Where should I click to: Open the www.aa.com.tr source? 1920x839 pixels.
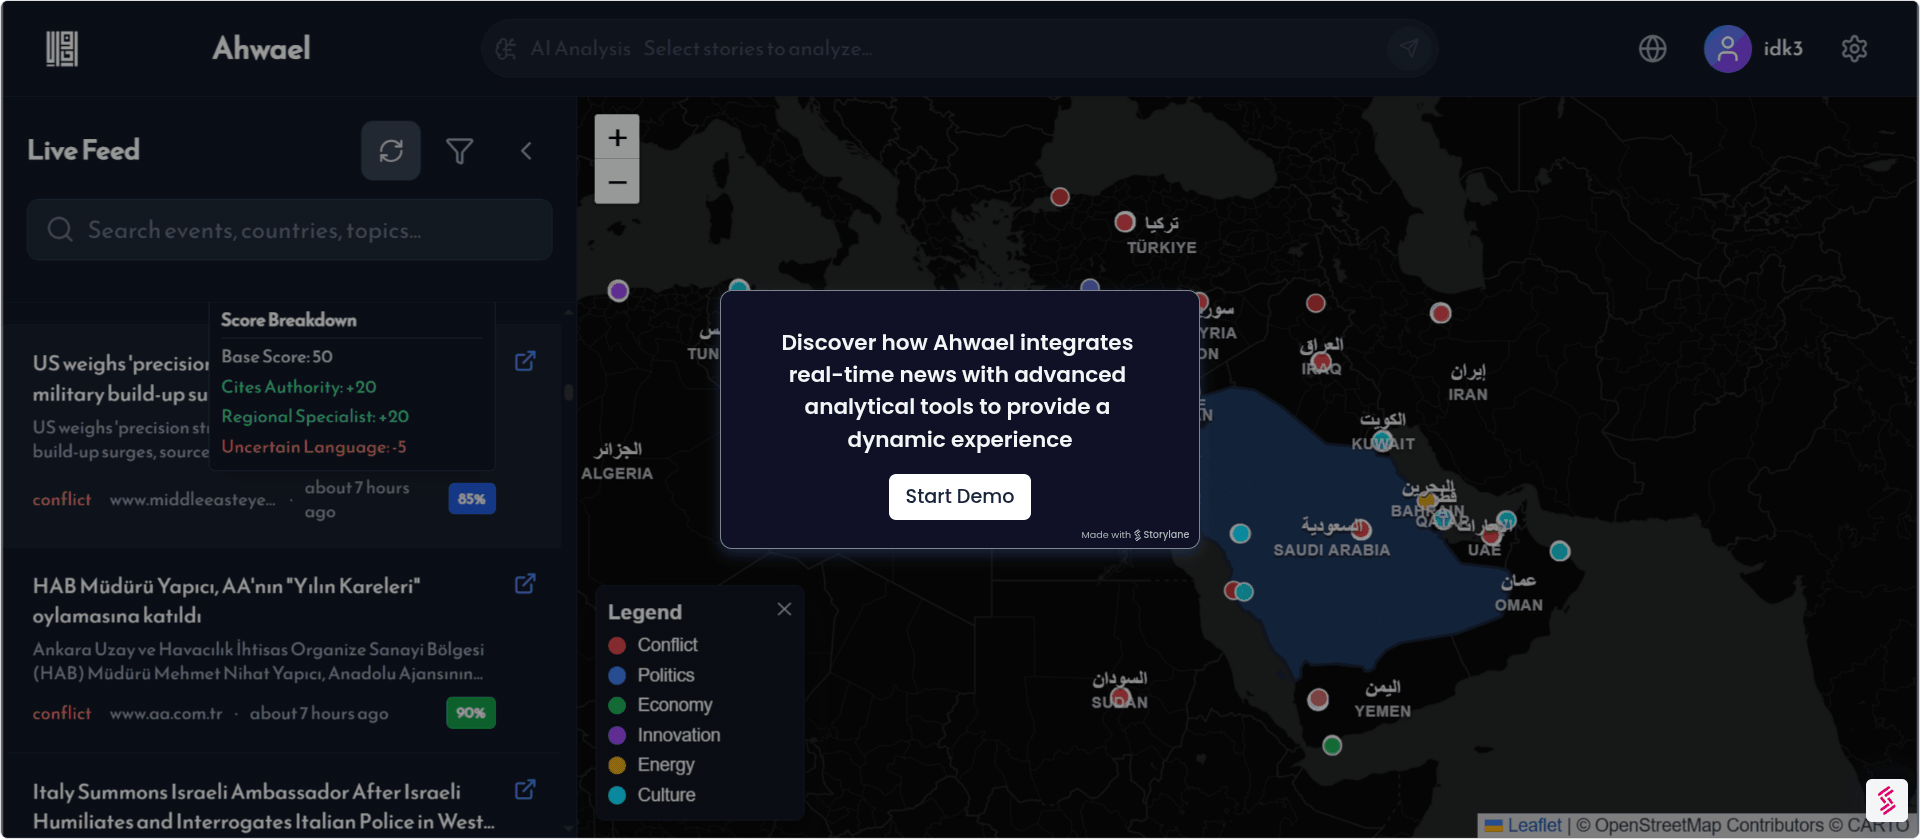[x=166, y=713]
